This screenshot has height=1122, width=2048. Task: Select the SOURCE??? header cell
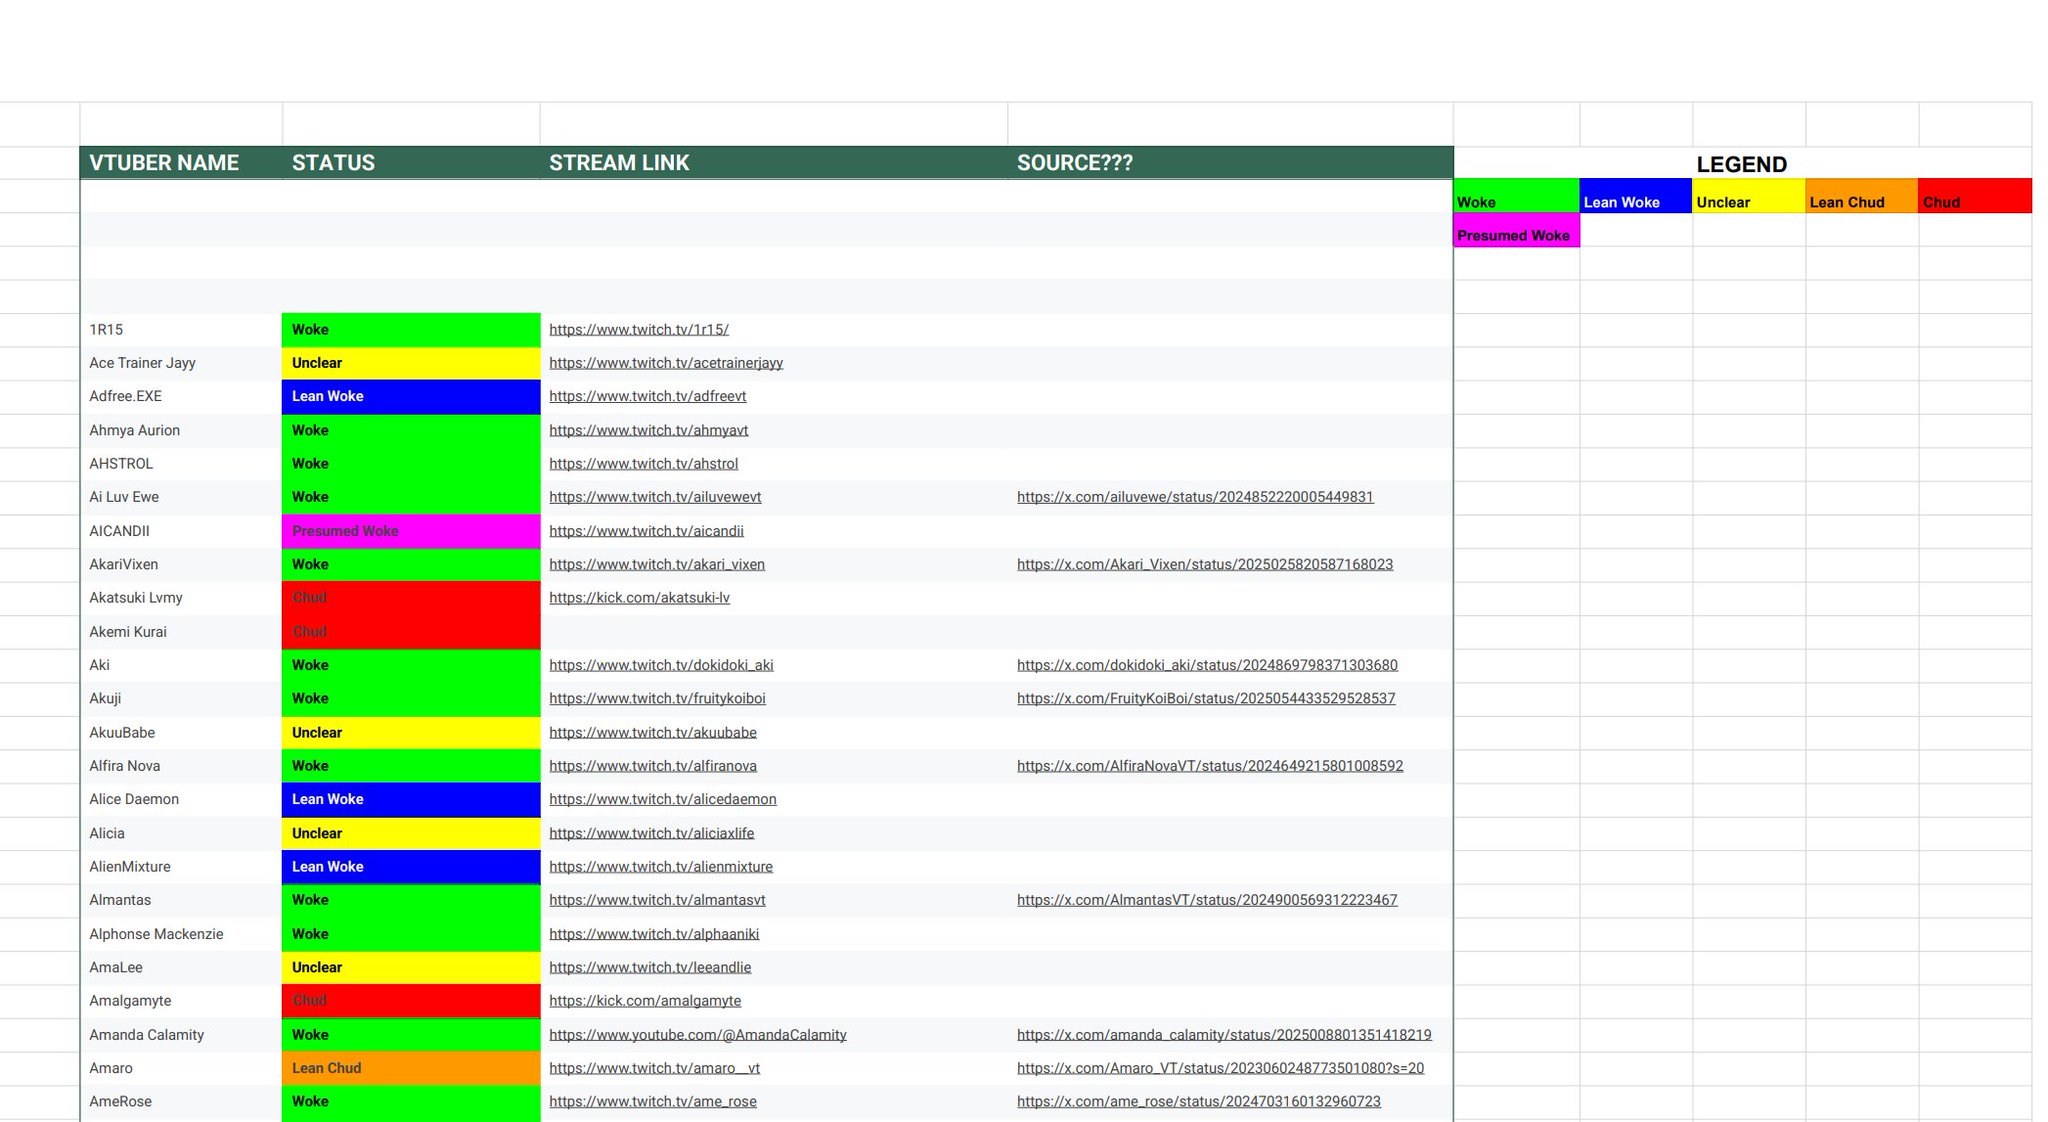(1074, 163)
